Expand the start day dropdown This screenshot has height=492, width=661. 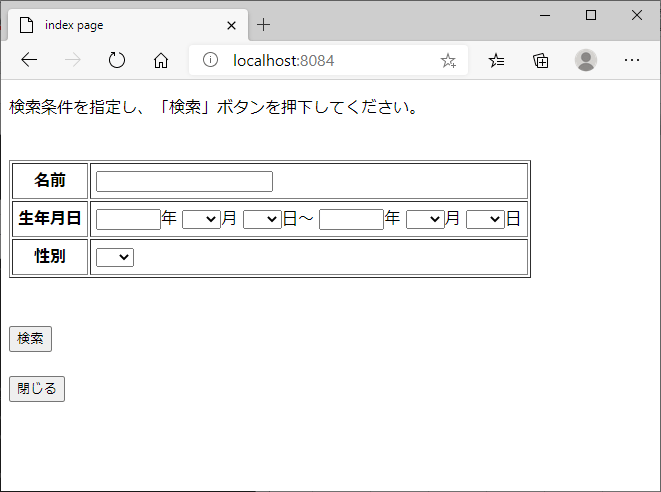(262, 219)
